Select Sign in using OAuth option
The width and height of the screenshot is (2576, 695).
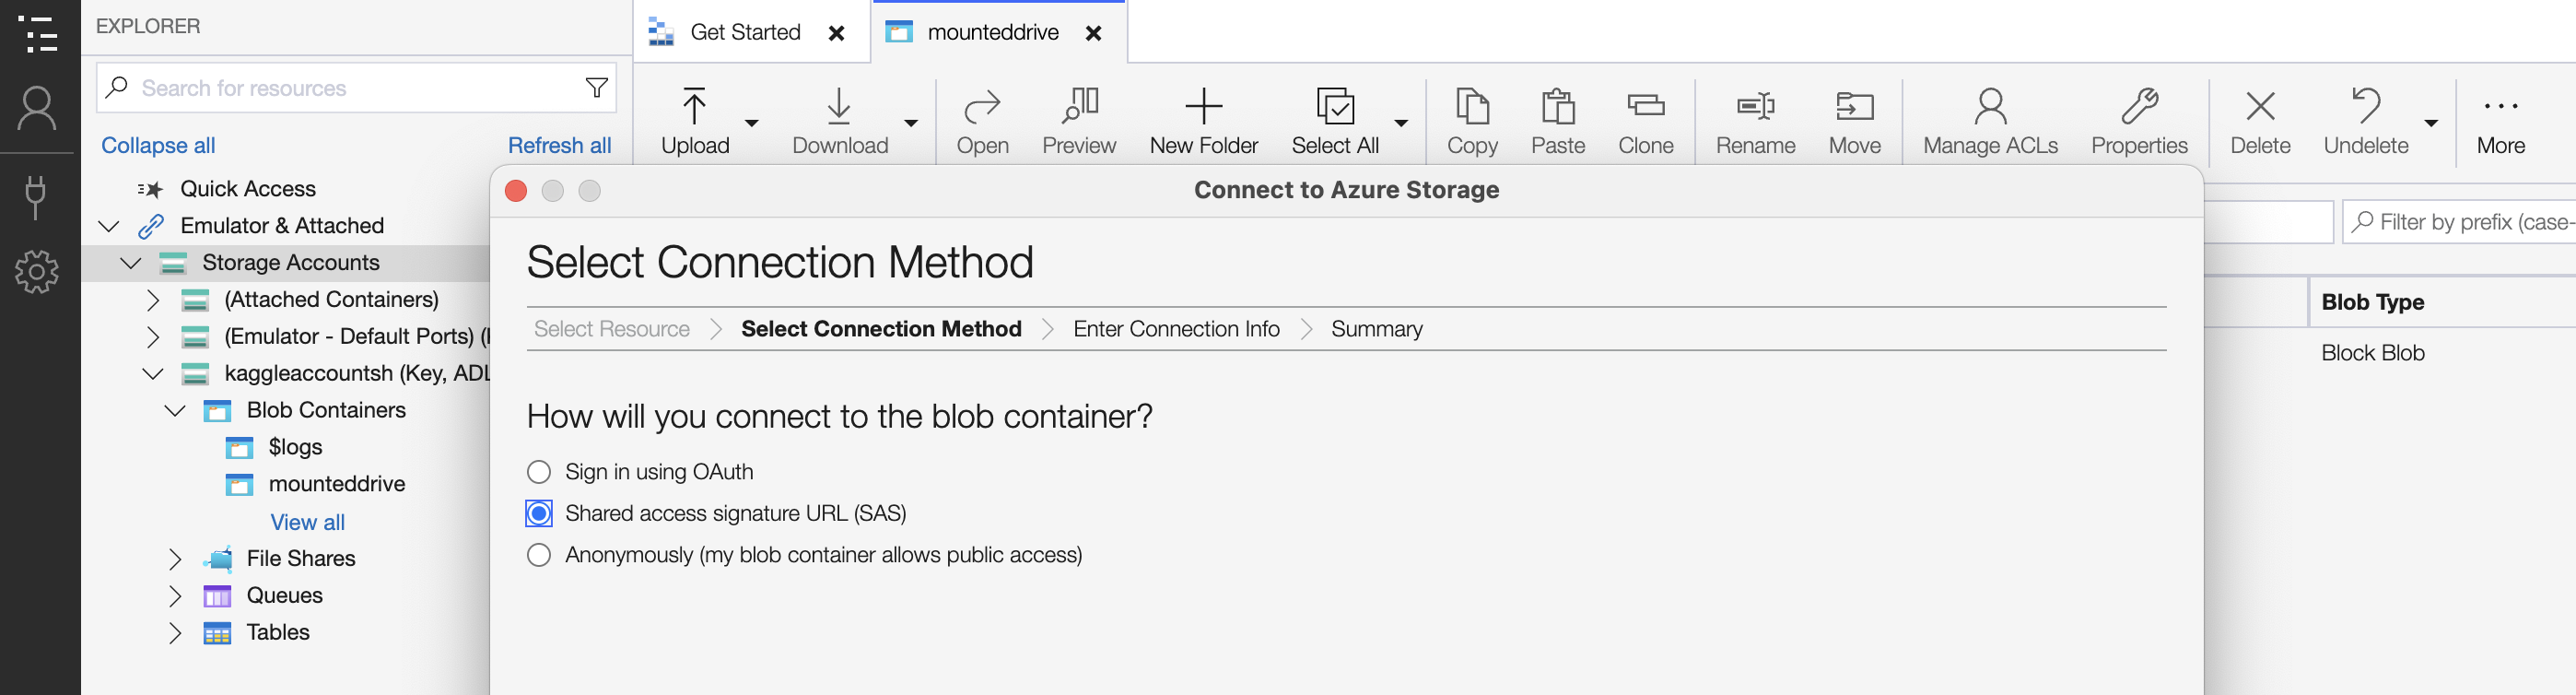click(x=539, y=471)
